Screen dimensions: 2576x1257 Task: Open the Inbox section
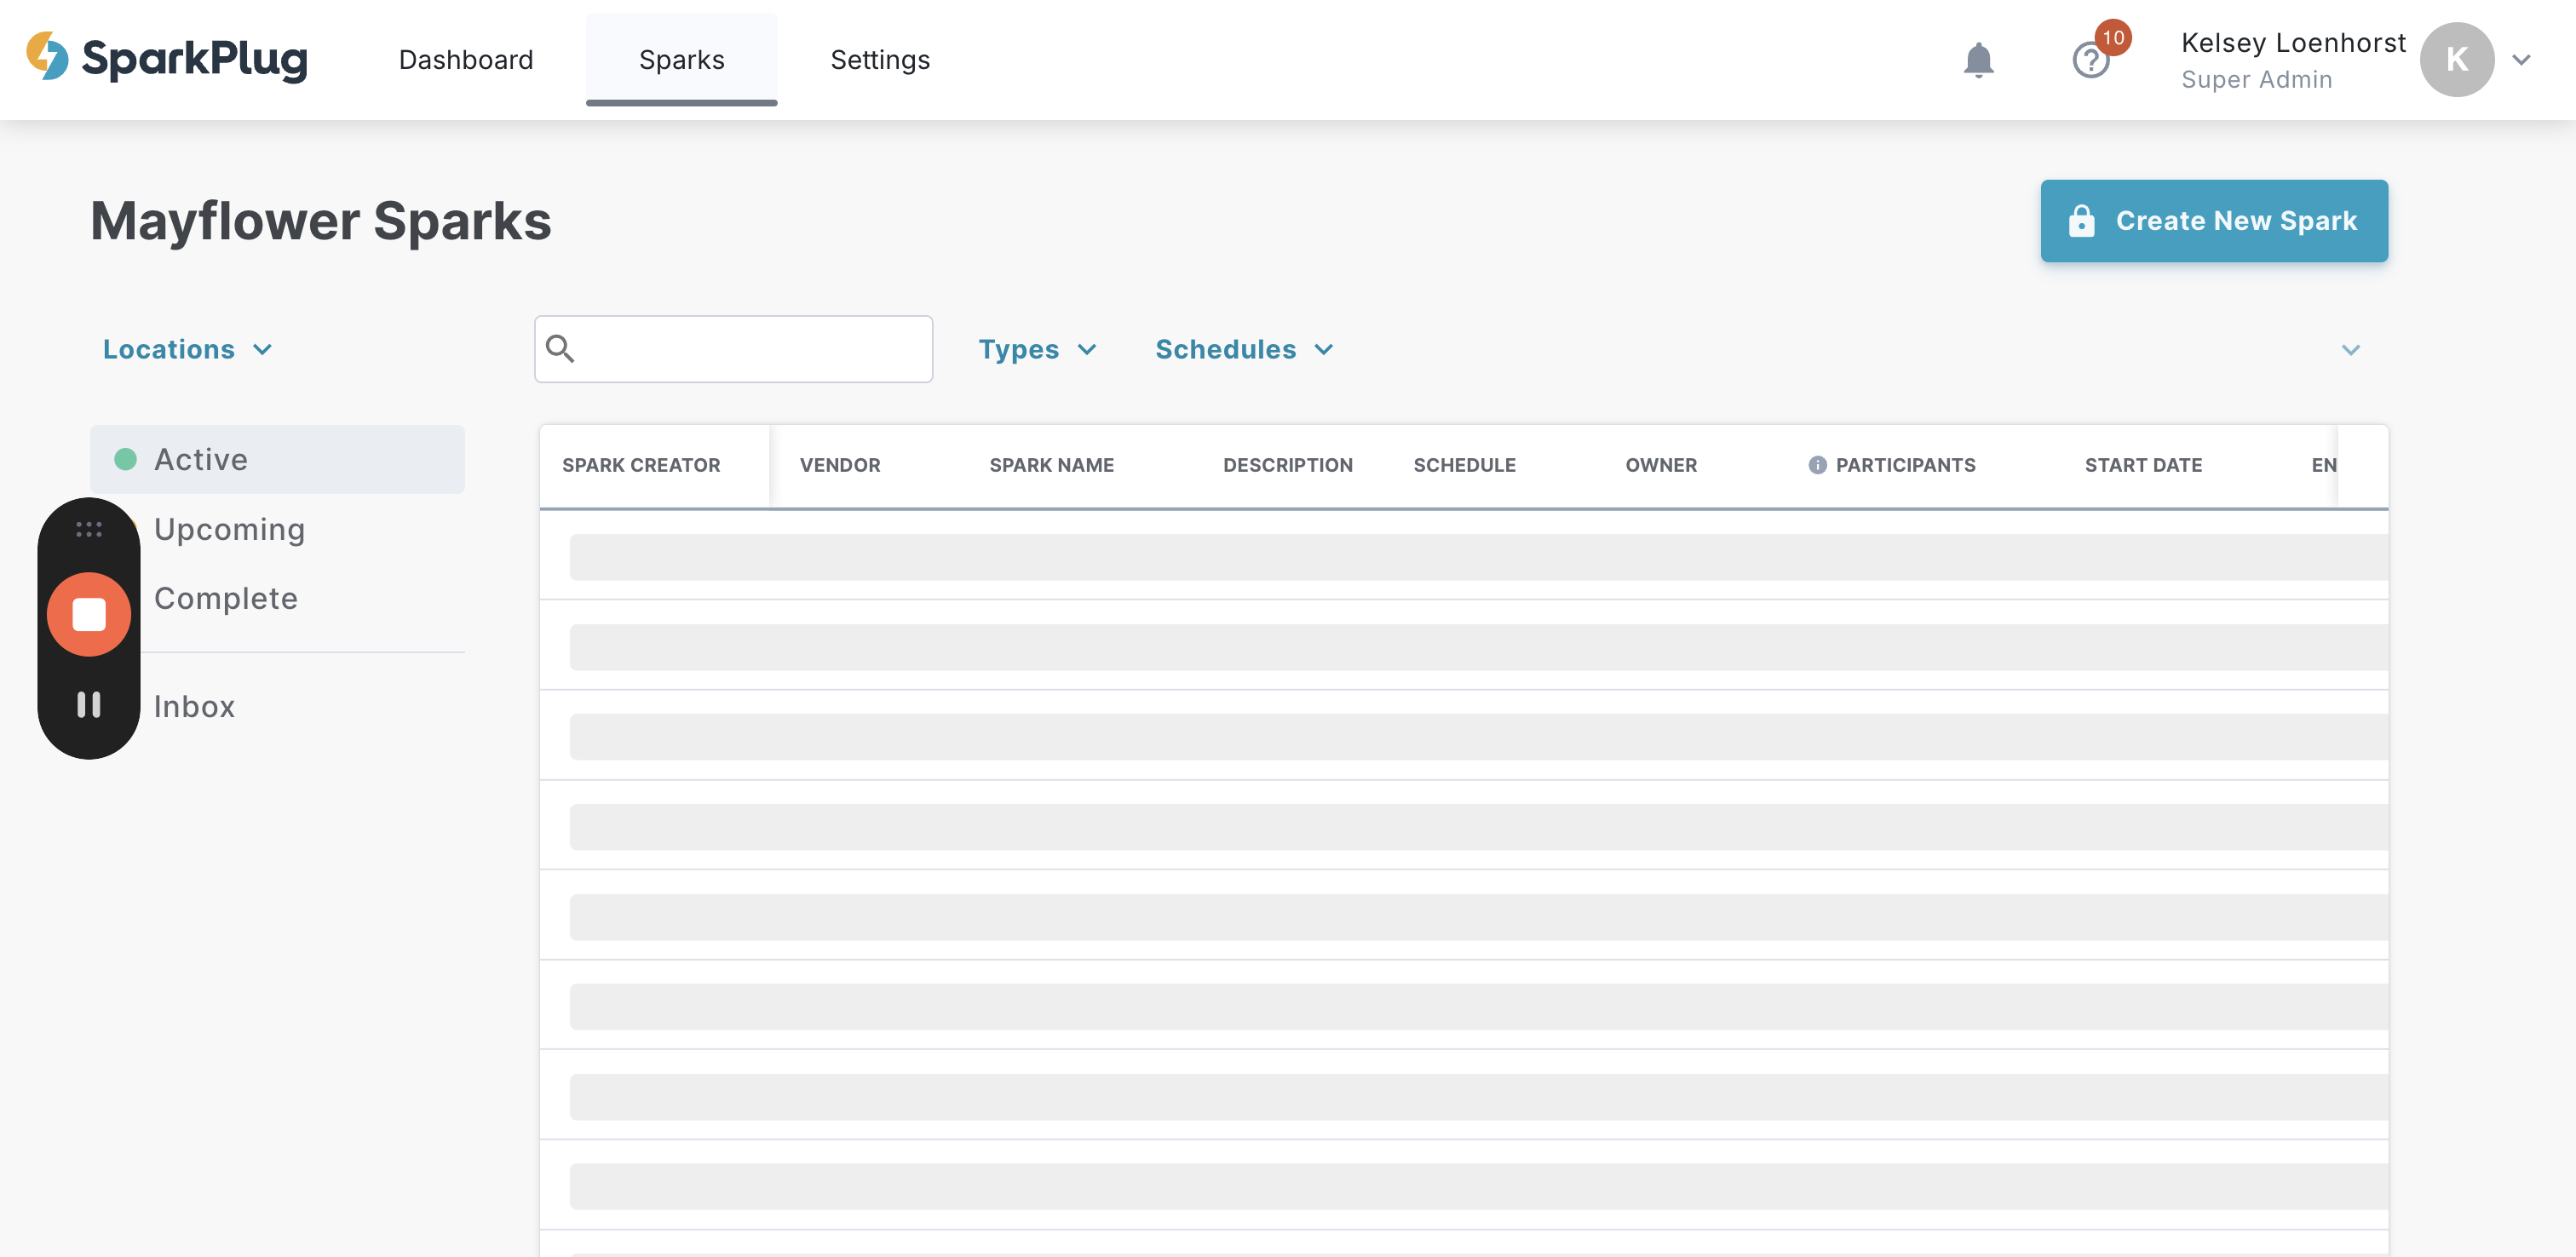[x=194, y=706]
